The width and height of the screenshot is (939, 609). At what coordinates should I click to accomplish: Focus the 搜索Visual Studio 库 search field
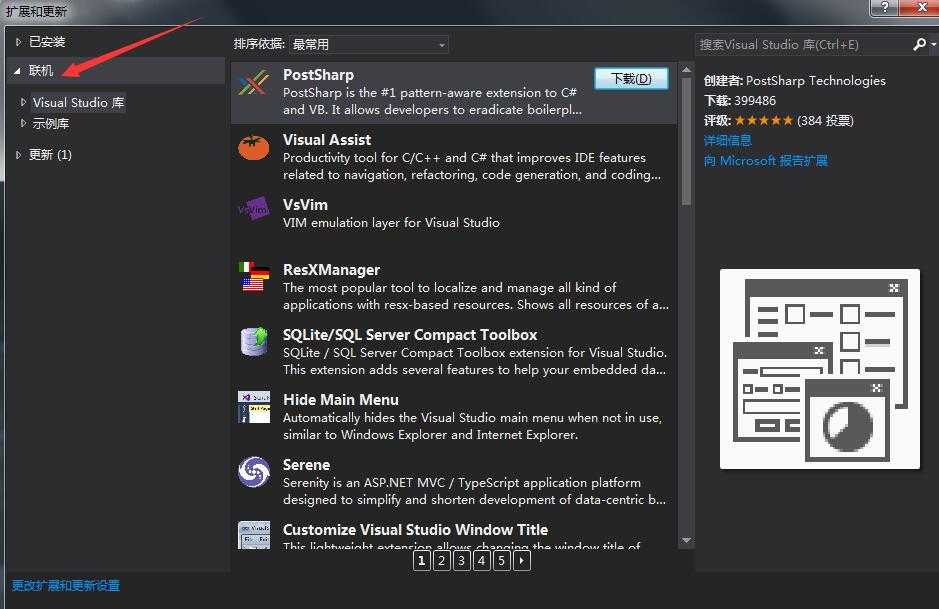click(x=804, y=44)
